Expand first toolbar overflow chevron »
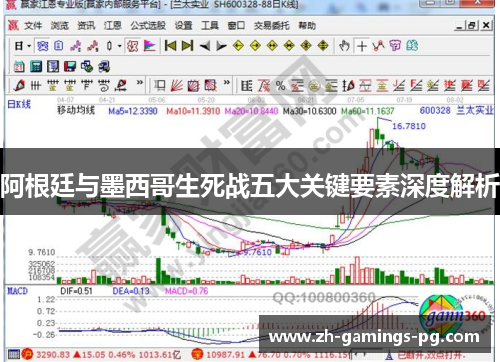The image size is (500, 362). (140, 82)
